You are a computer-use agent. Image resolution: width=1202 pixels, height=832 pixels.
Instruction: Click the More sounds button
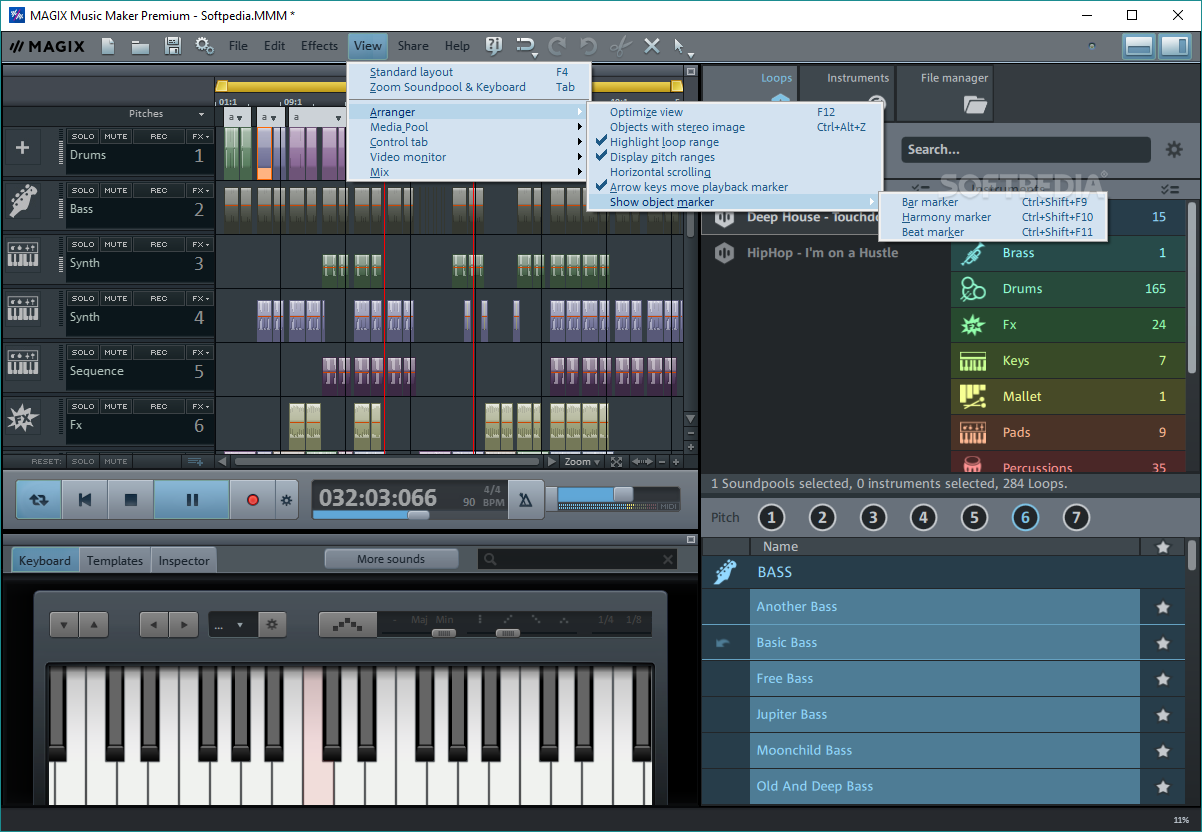pos(391,559)
